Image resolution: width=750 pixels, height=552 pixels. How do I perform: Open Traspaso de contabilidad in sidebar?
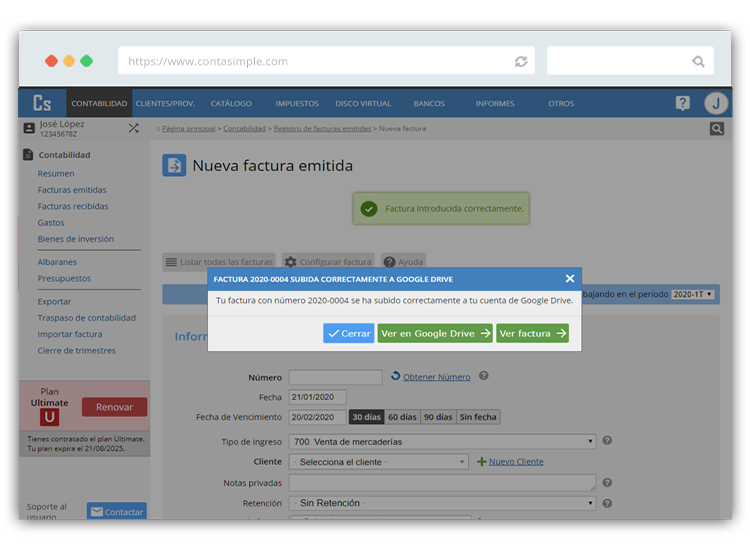pyautogui.click(x=87, y=318)
